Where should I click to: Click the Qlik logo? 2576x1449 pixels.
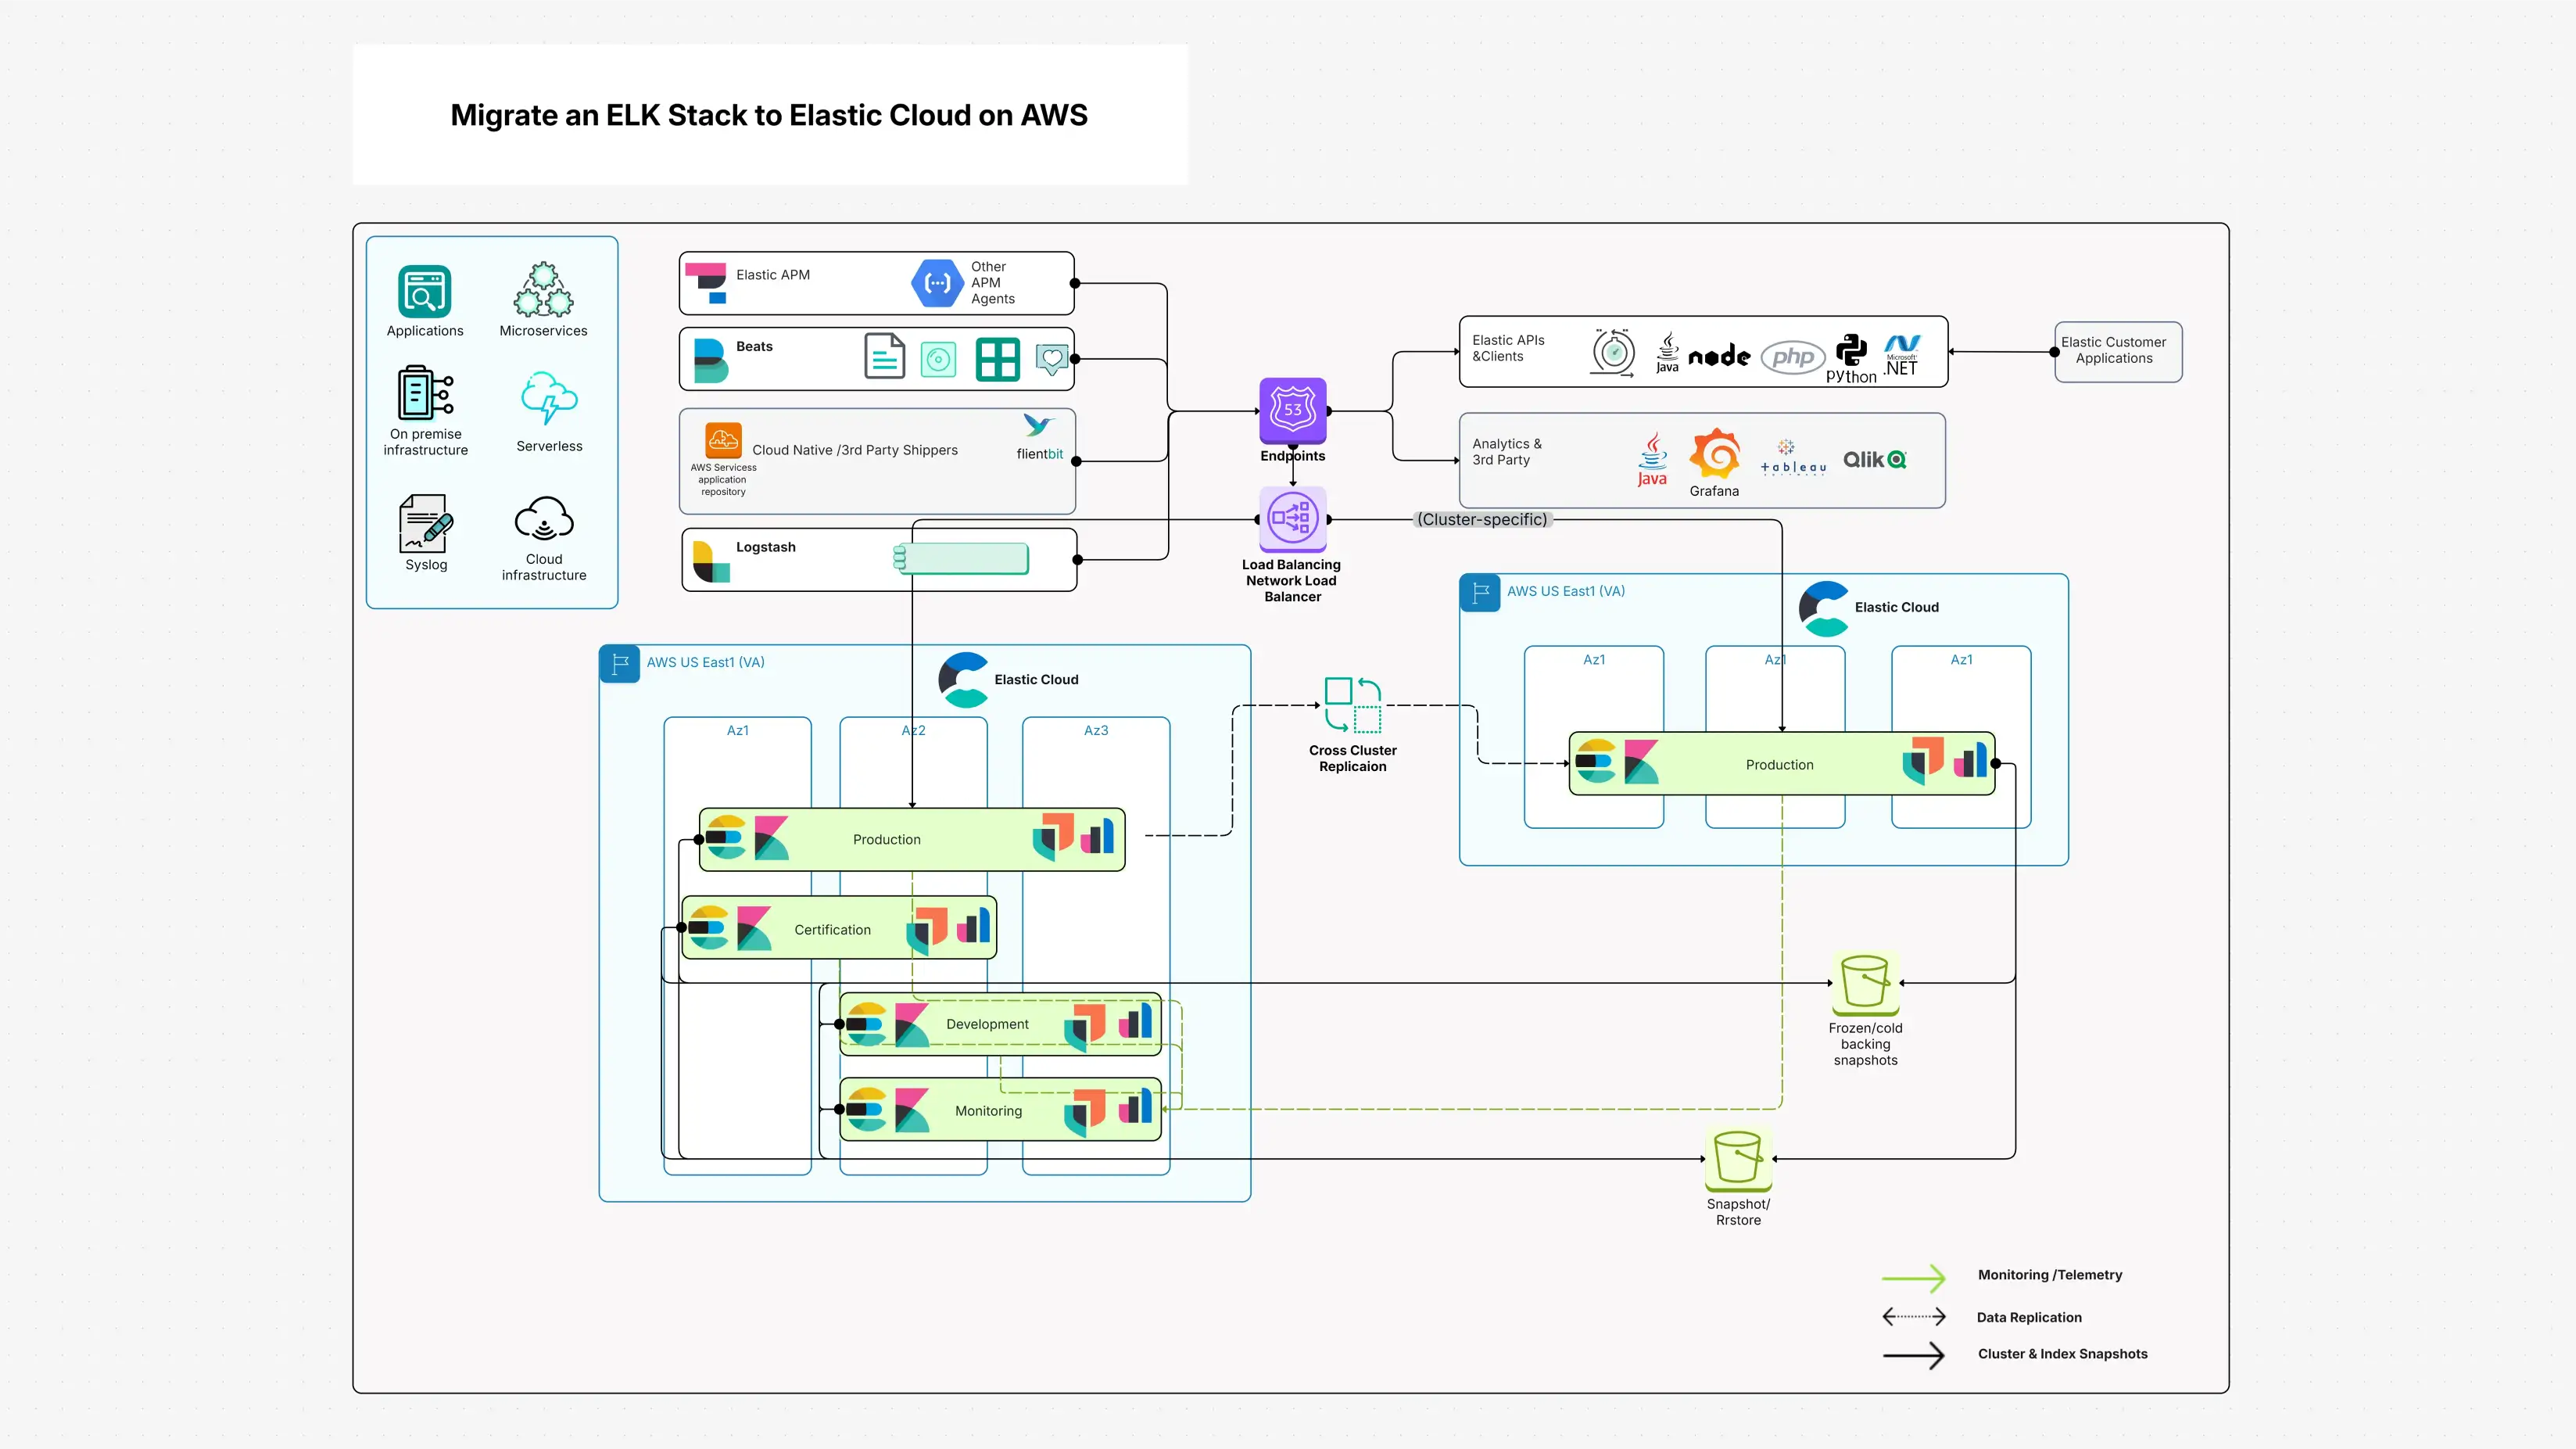[x=1874, y=459]
